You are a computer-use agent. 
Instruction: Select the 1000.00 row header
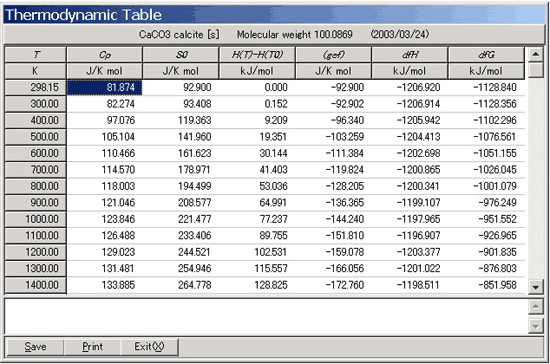[x=35, y=219]
